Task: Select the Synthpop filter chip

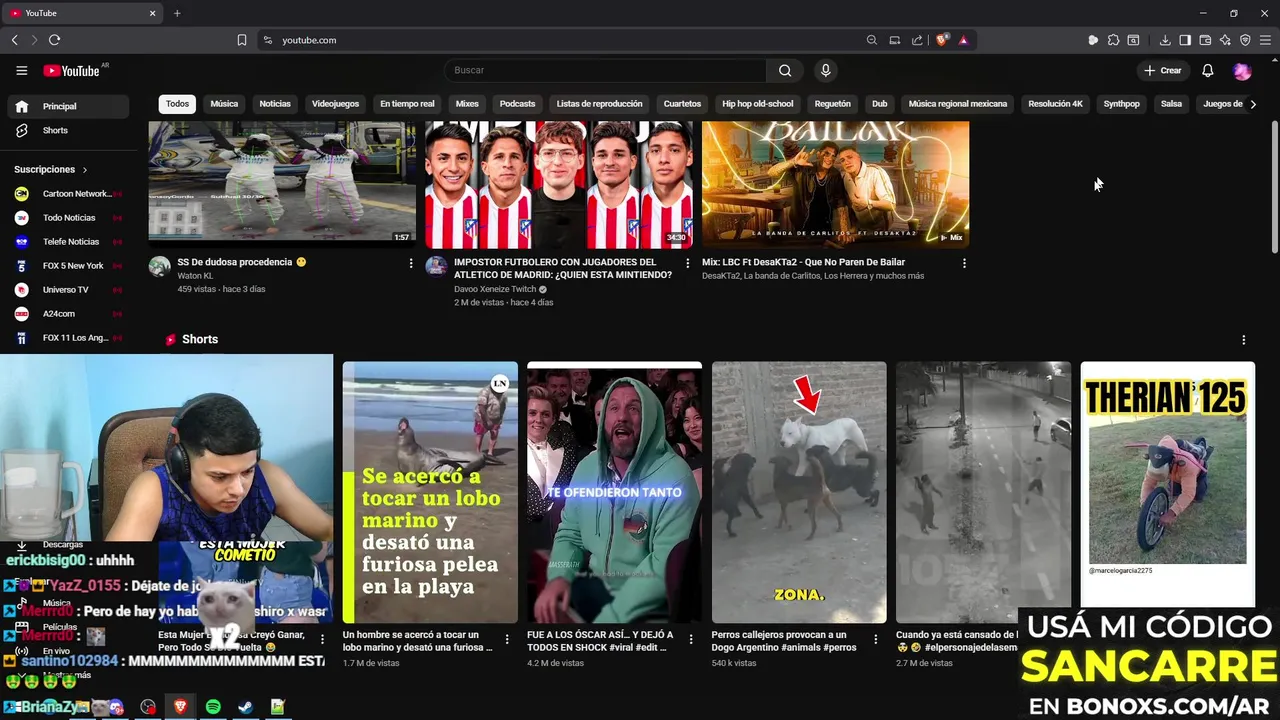Action: (x=1121, y=104)
